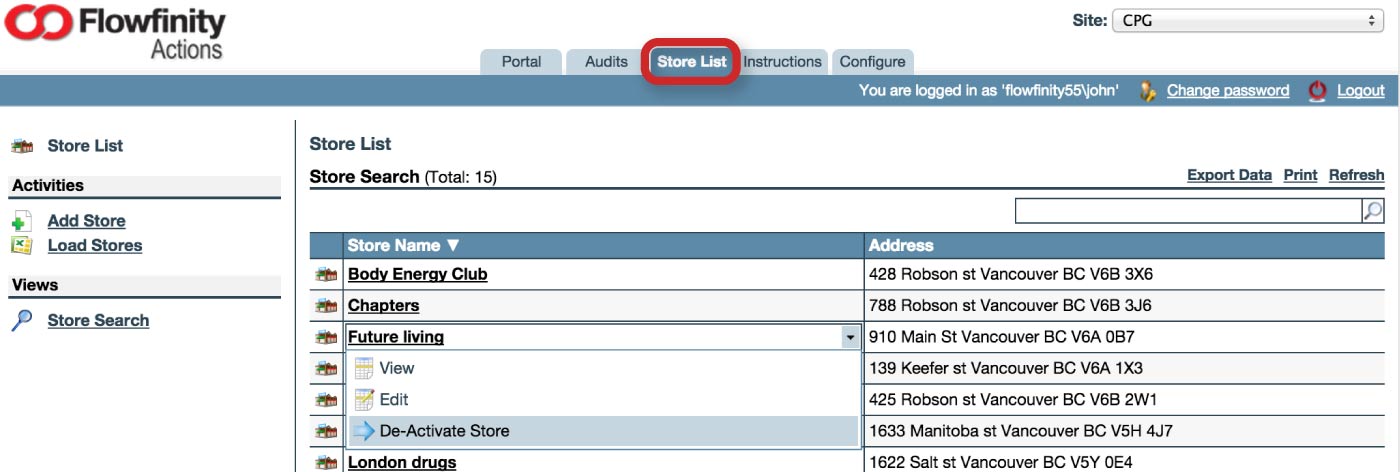Open the London drugs store link
This screenshot has height=472, width=1400.
(x=401, y=462)
